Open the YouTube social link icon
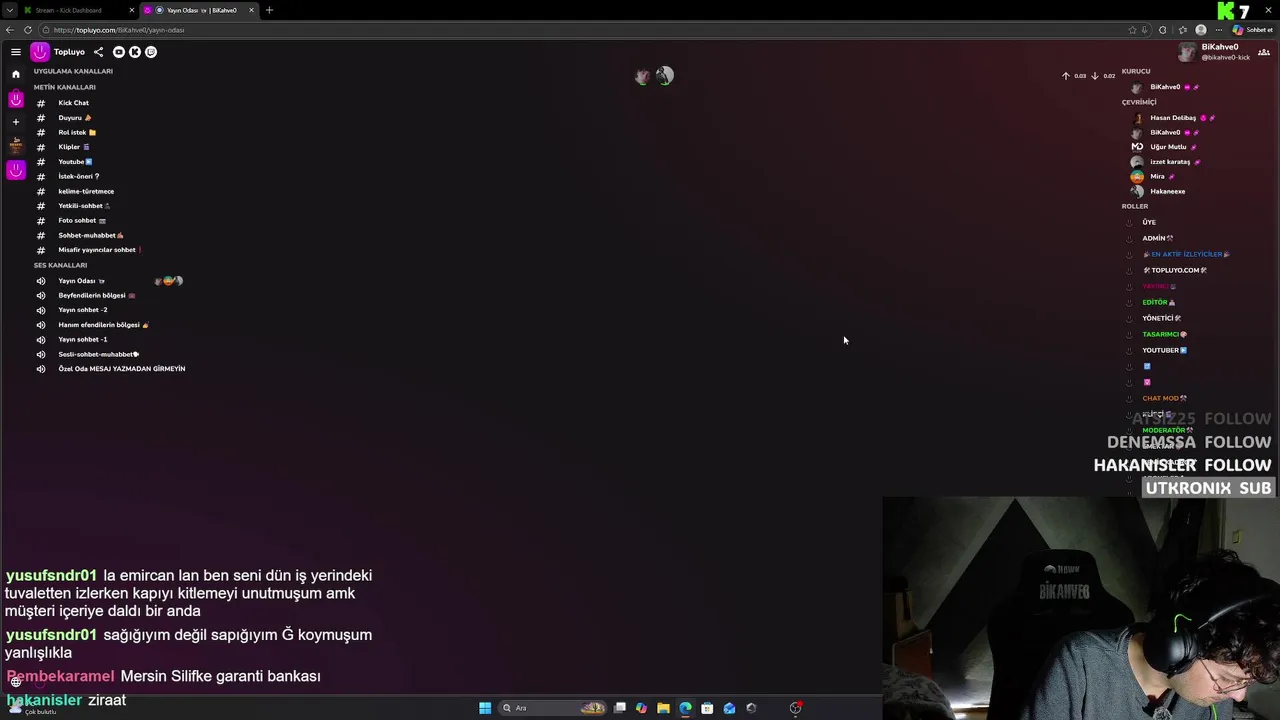The height and width of the screenshot is (720, 1280). coord(119,52)
